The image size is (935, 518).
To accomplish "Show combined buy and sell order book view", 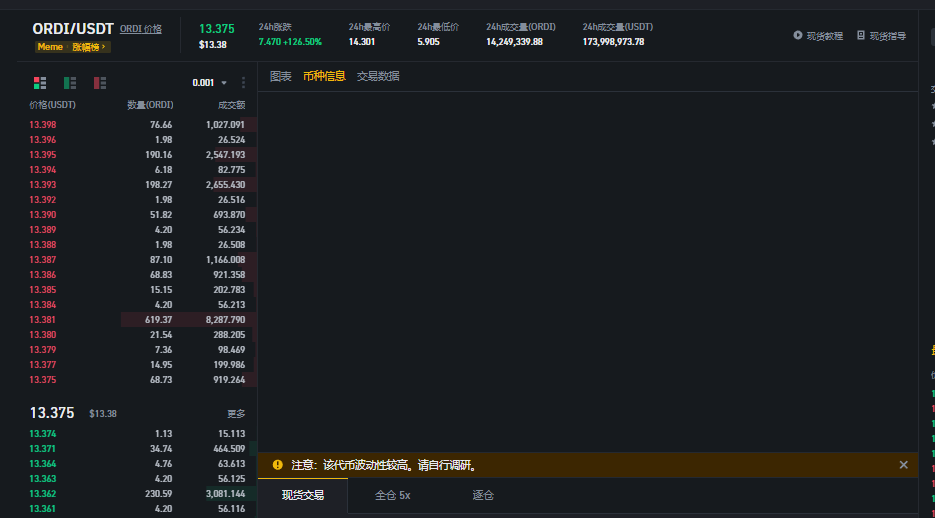I will coord(40,83).
